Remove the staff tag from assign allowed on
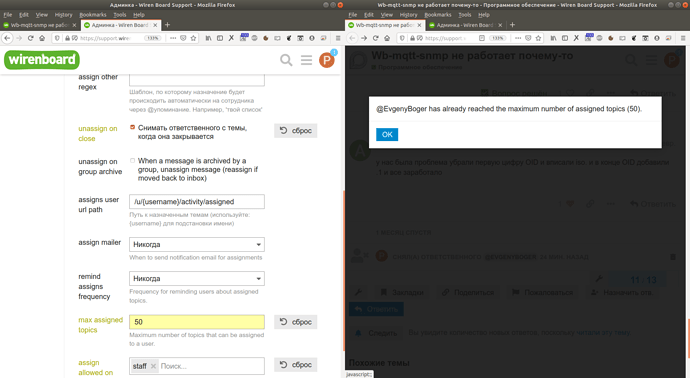Viewport: 690px width, 378px height. click(x=153, y=366)
